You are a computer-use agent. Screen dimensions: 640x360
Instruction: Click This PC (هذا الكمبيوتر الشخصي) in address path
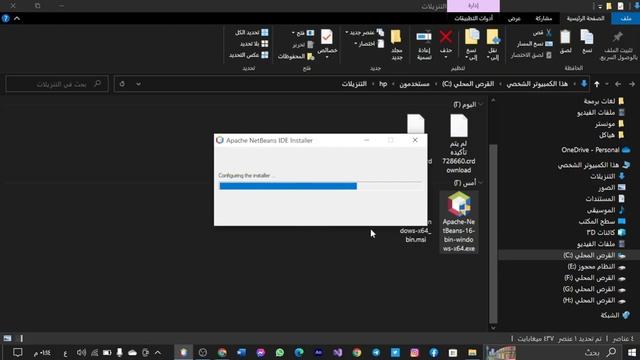point(537,84)
